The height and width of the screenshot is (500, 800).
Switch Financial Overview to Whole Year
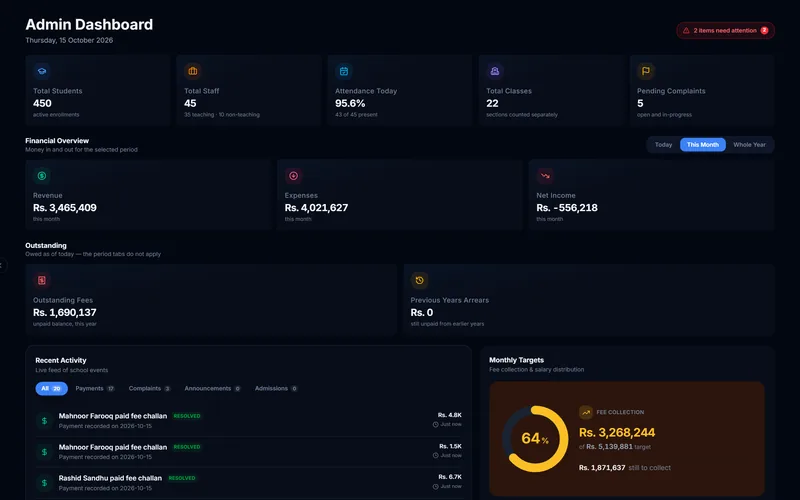tap(749, 145)
